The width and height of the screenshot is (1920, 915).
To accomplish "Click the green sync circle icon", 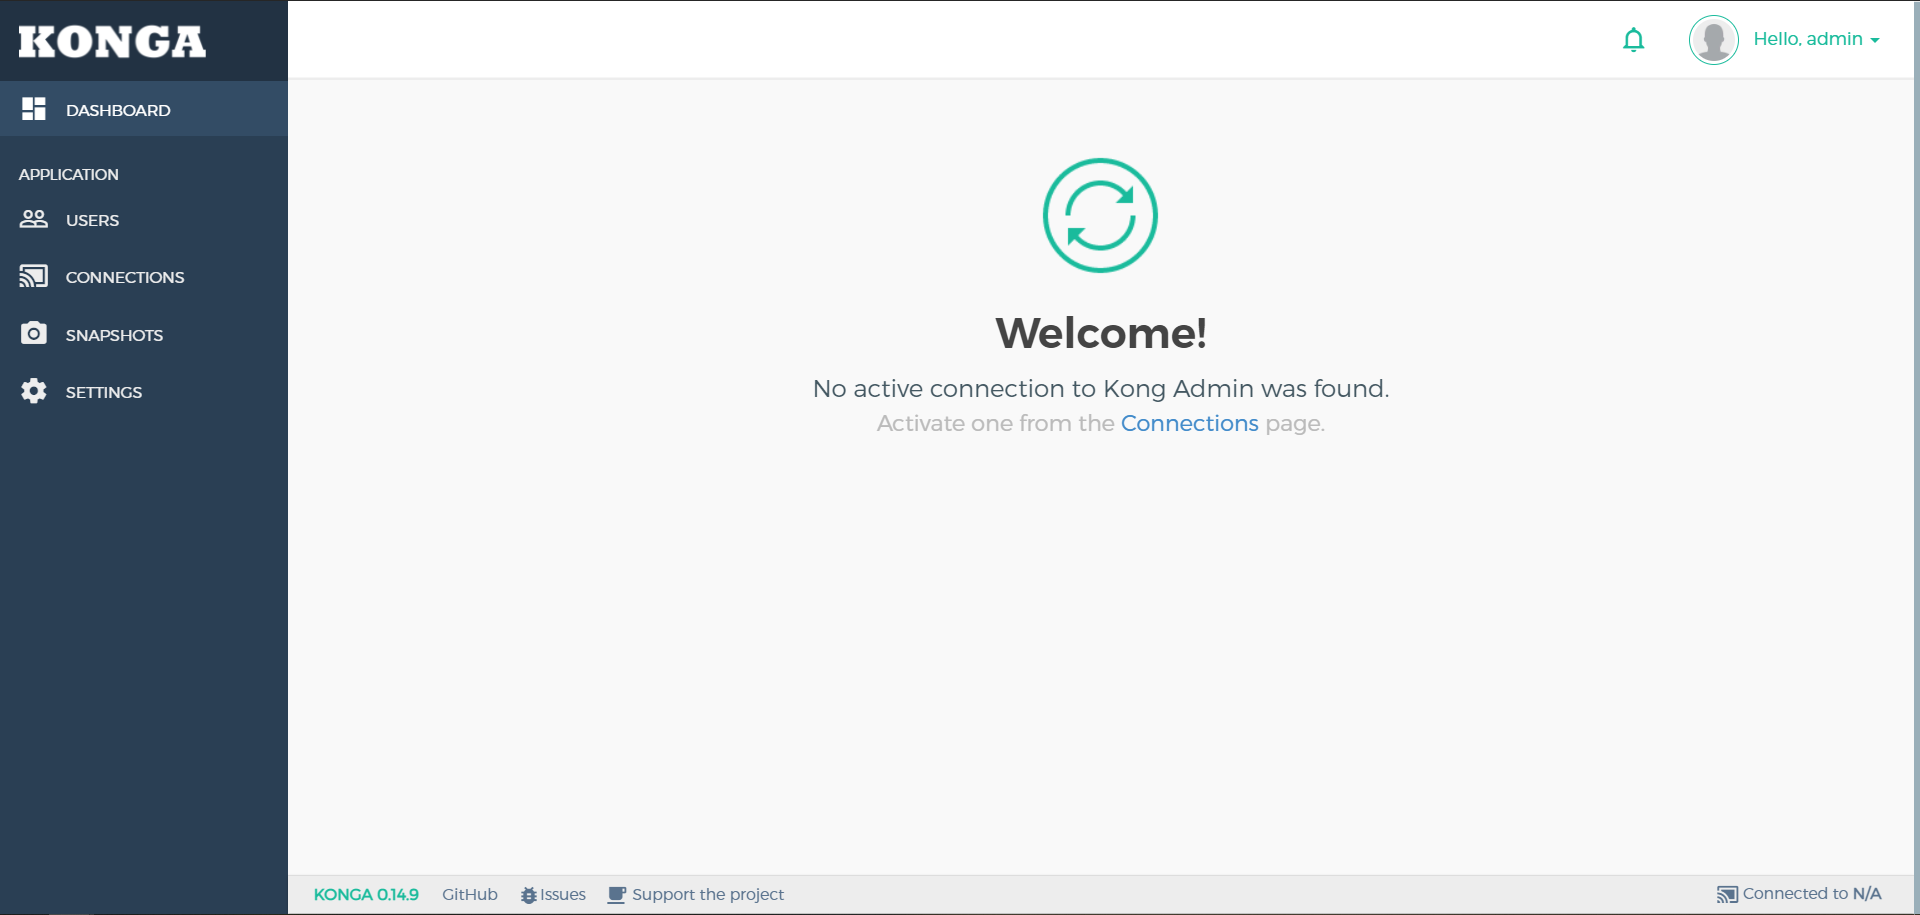I will 1100,215.
